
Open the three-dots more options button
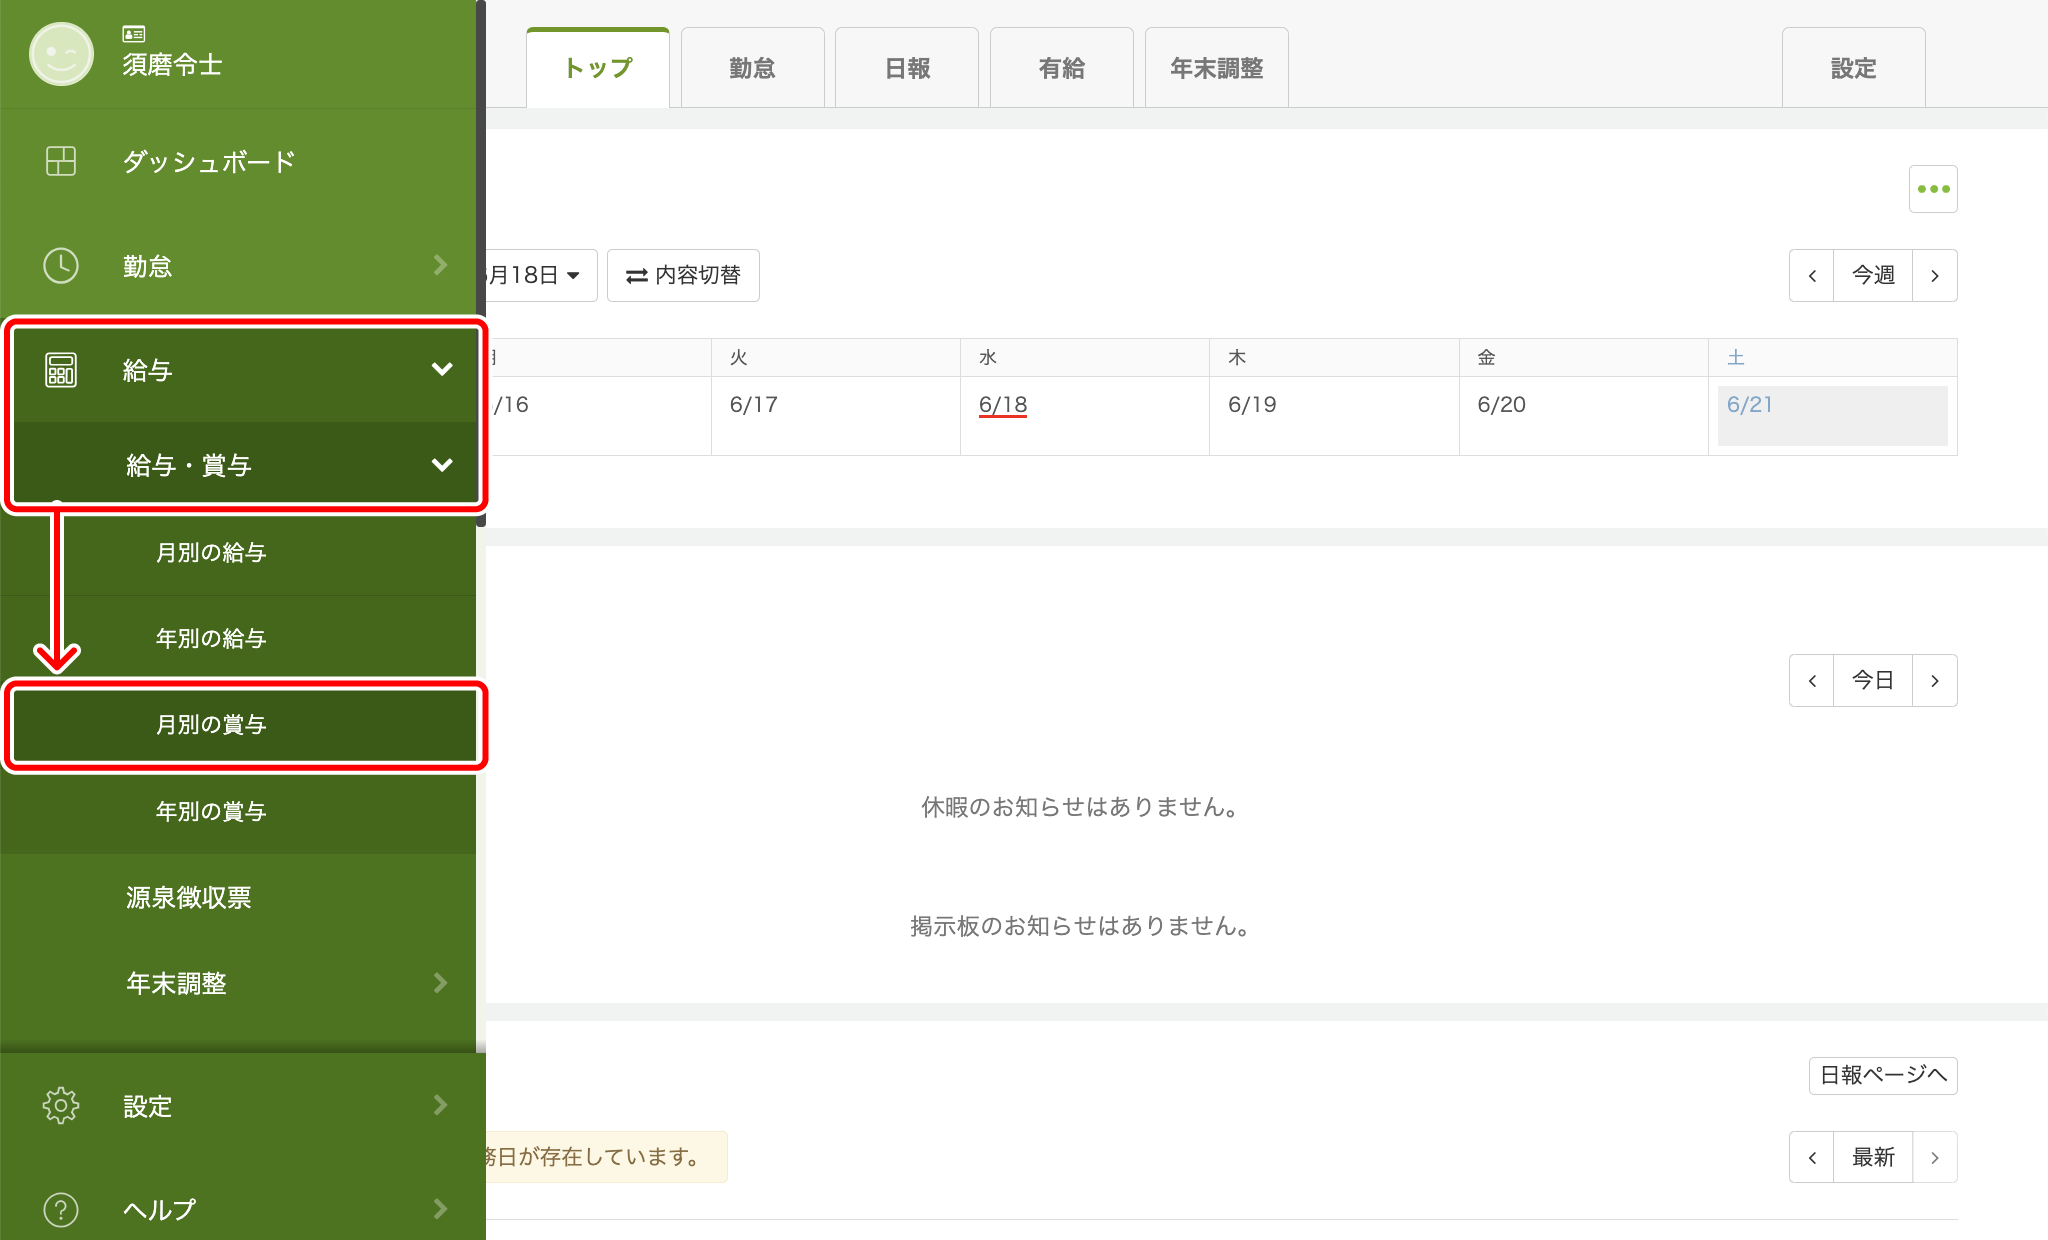pyautogui.click(x=1932, y=189)
